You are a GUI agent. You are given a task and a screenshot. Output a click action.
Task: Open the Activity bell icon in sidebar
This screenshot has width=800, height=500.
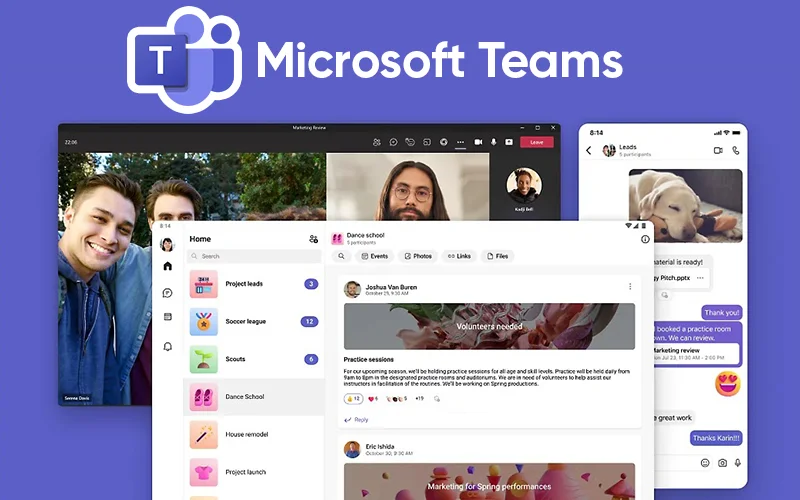[x=167, y=346]
